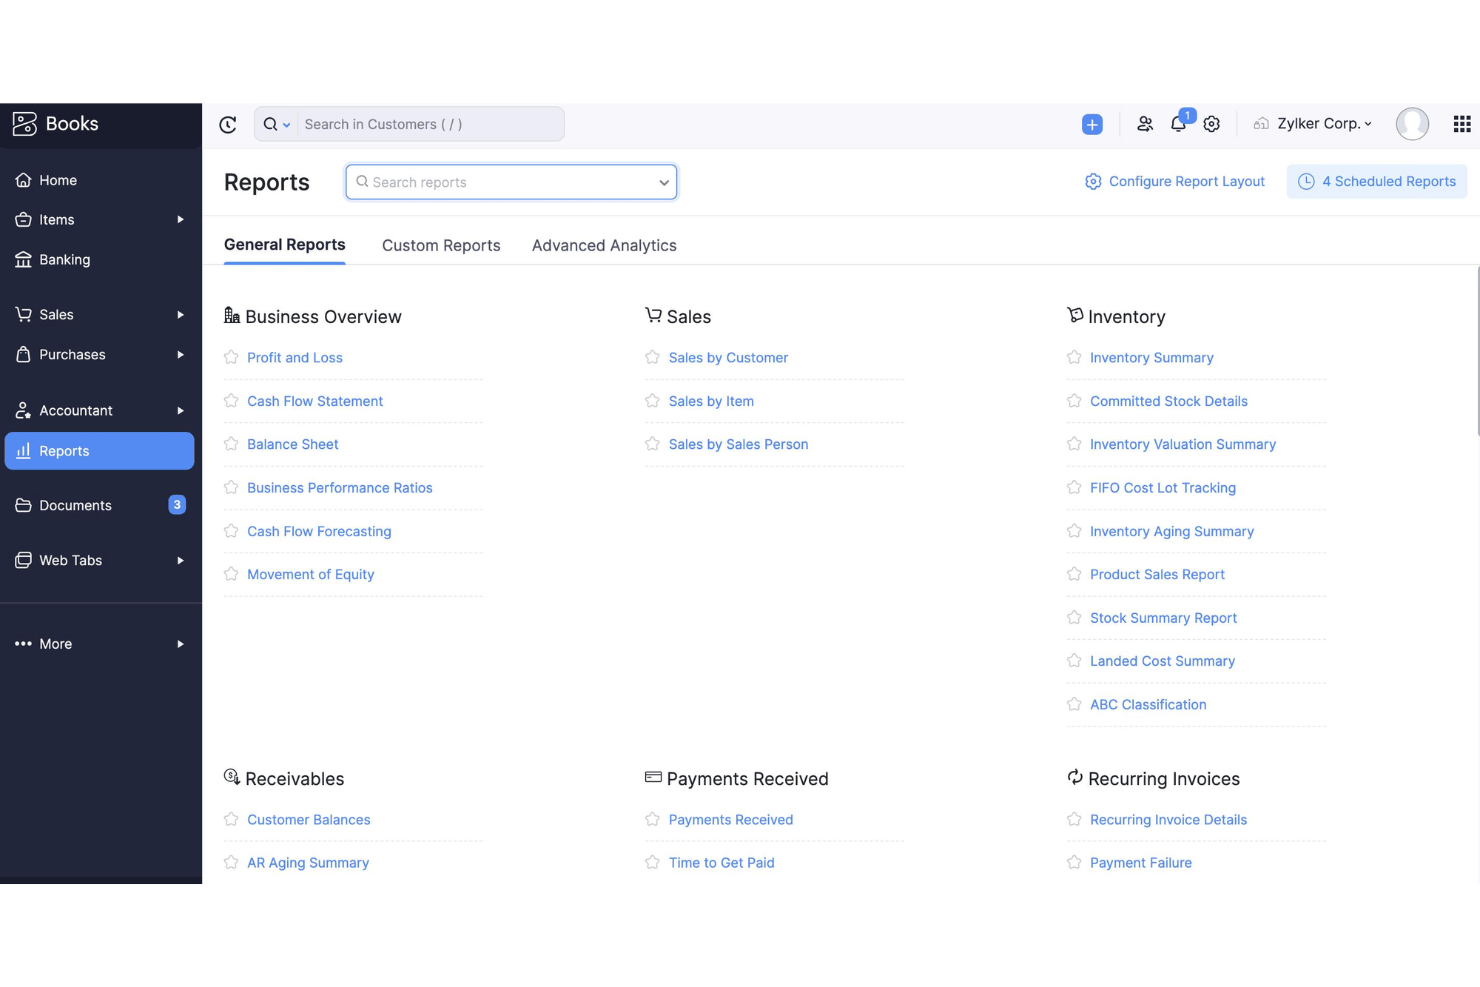Open the Cash Flow Forecasting report
Viewport: 1480px width, 987px height.
(319, 531)
